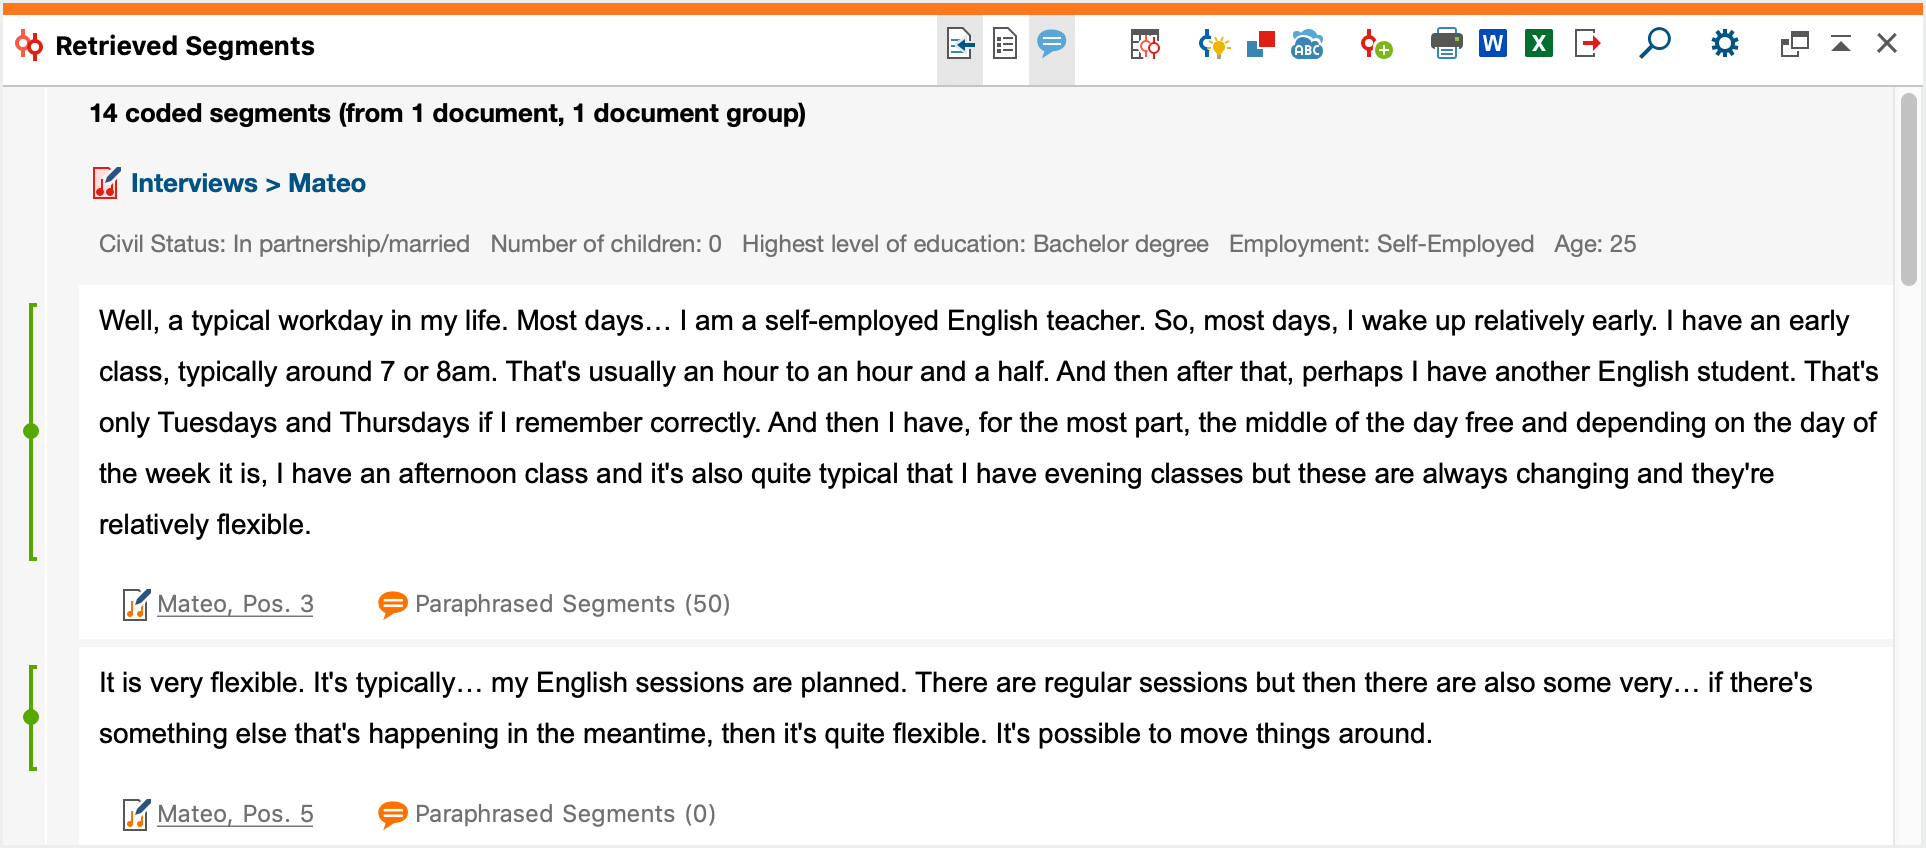Open settings via the gear icon
Screen dimensions: 1926x848
coord(1725,44)
